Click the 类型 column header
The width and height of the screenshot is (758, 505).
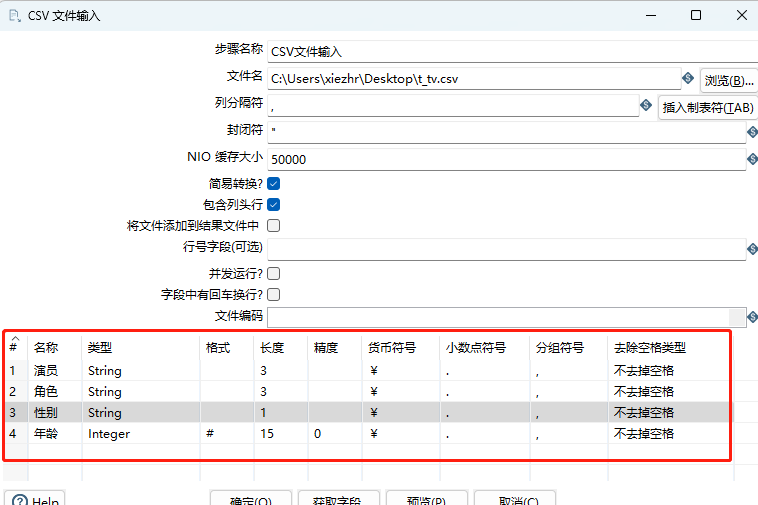(x=141, y=347)
